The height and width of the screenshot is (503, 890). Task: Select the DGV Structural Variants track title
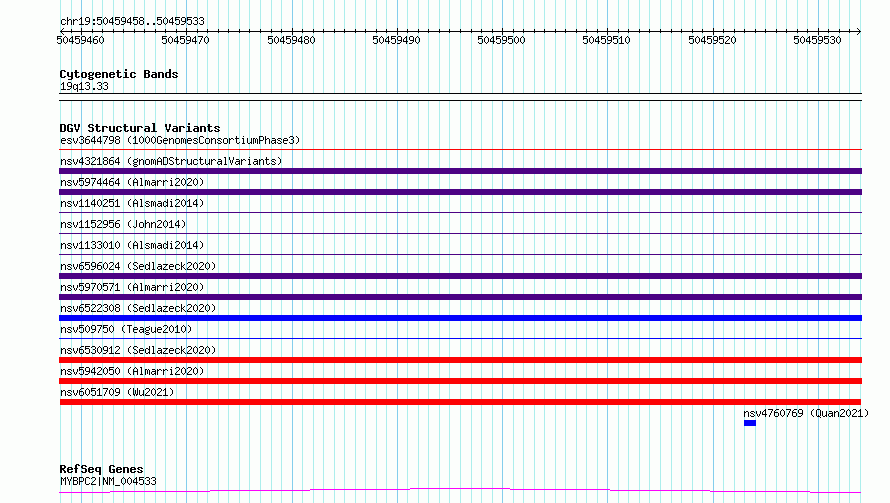click(140, 128)
